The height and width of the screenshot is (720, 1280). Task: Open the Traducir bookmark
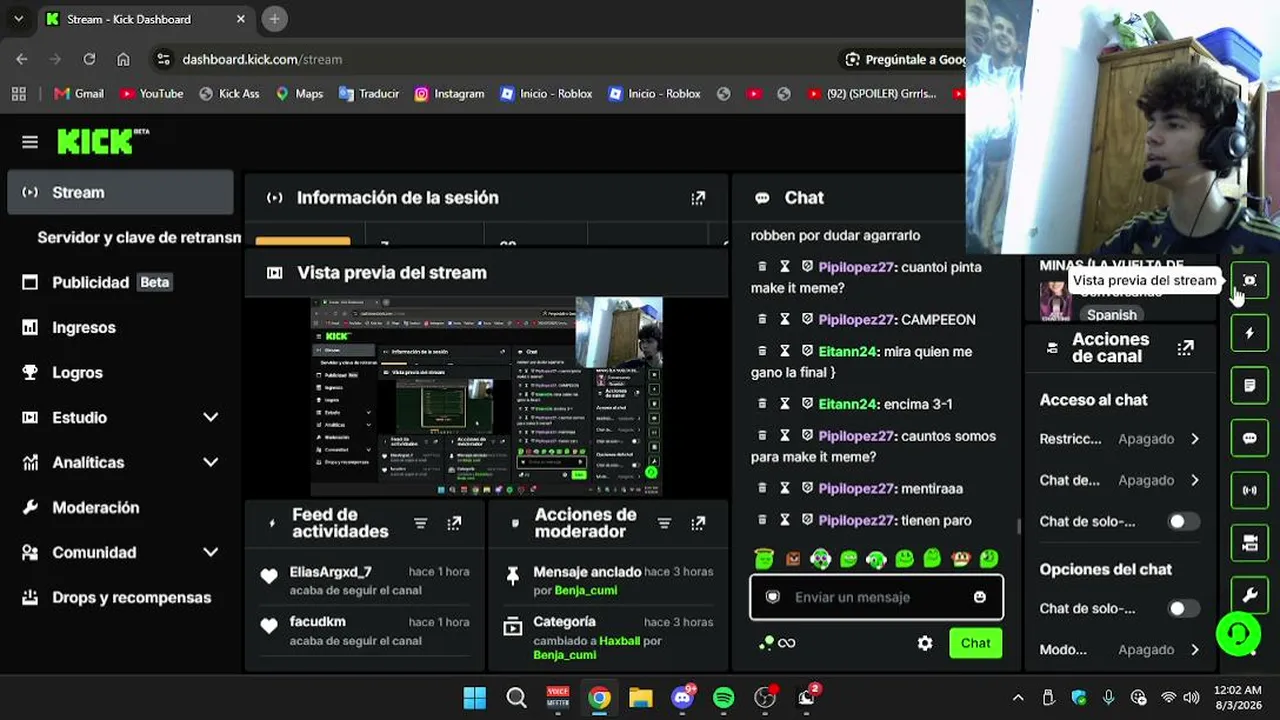[369, 94]
